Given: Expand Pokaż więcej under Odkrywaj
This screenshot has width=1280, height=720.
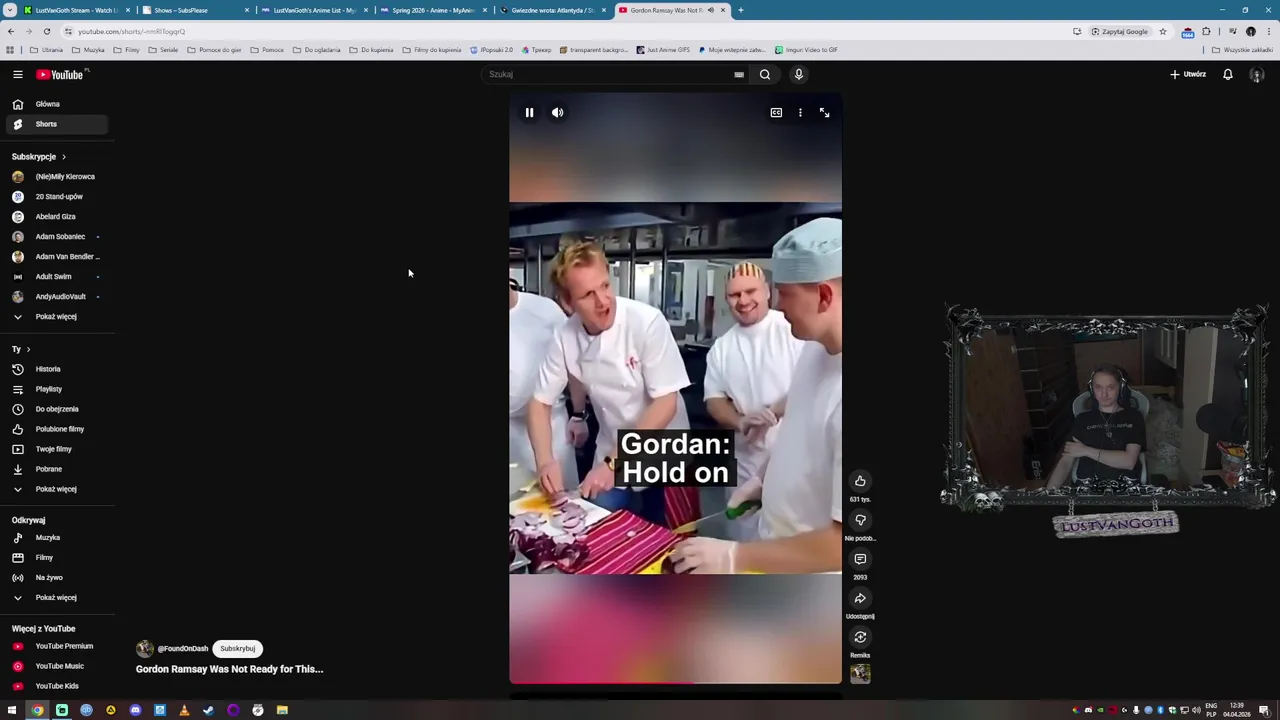Looking at the screenshot, I should point(56,598).
